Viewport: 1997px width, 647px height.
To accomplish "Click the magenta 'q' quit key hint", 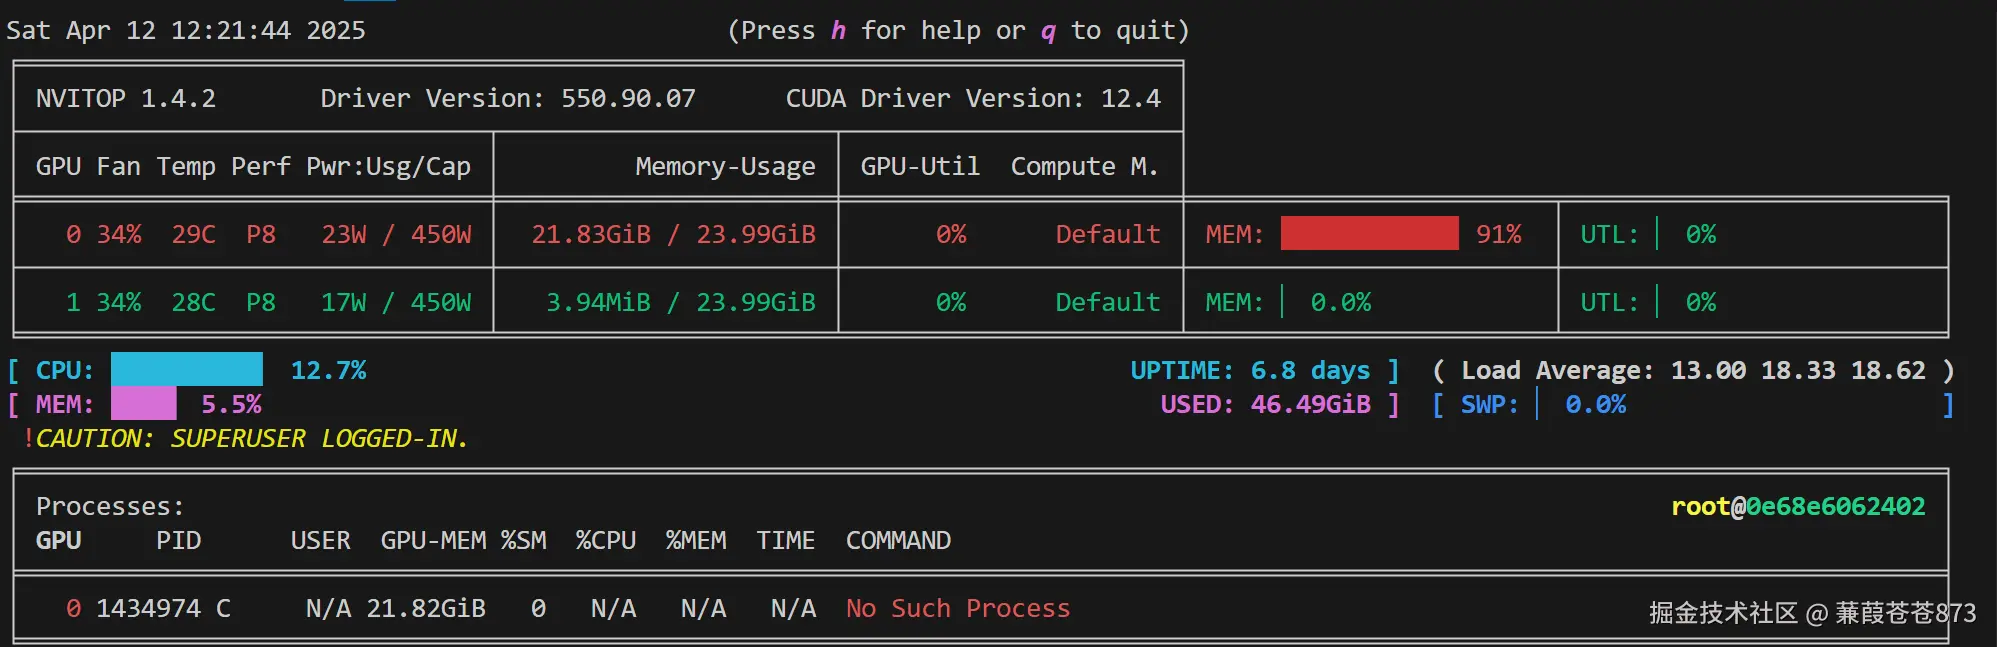I will (1048, 31).
